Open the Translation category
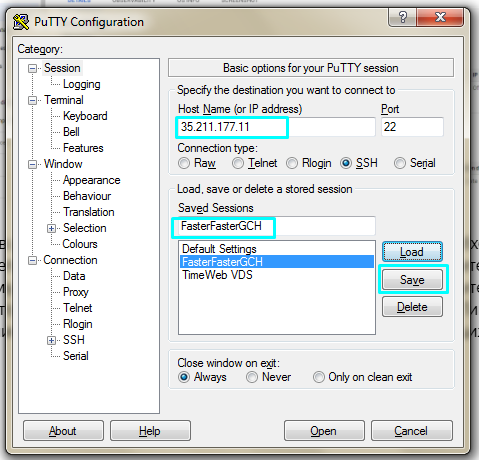 89,212
